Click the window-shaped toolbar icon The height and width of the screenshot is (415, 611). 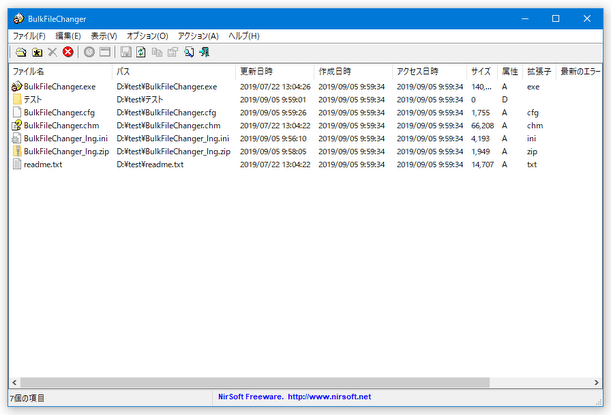click(x=105, y=52)
